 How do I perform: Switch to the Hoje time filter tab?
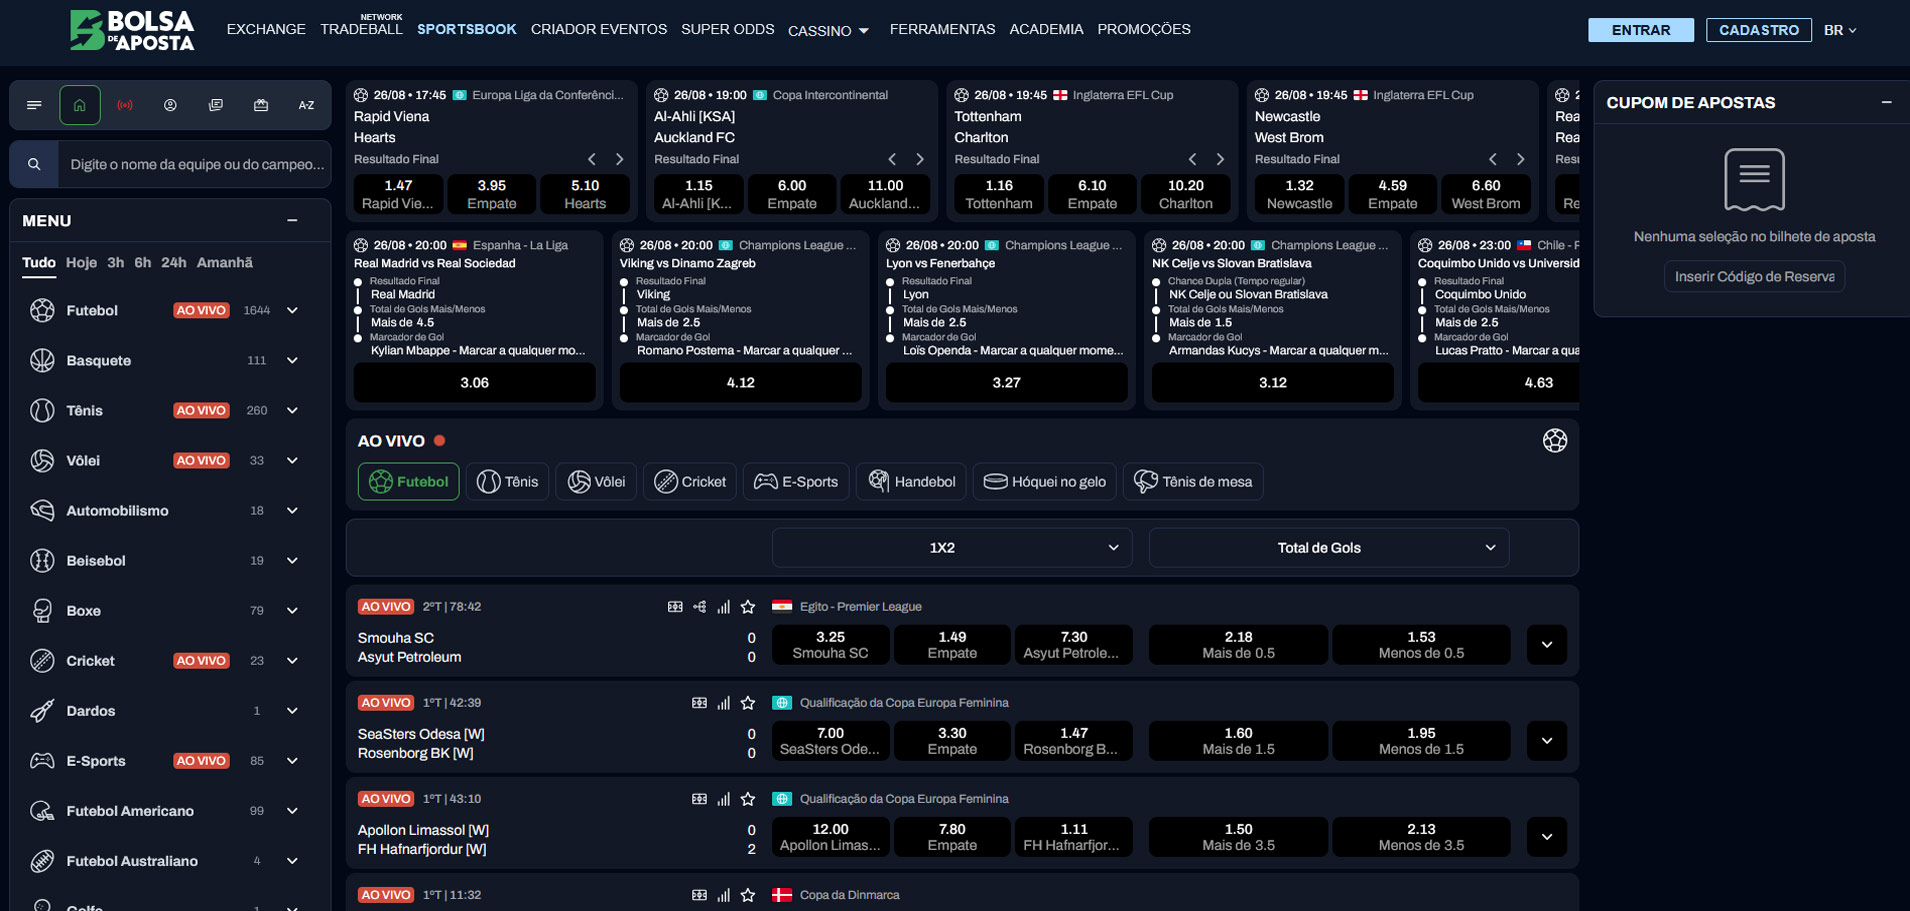(x=81, y=262)
